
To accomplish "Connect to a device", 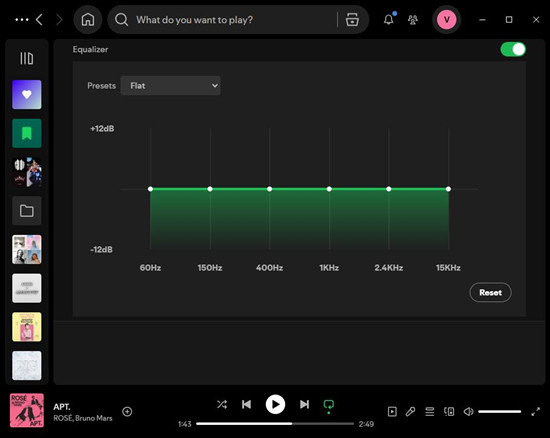I will 449,411.
